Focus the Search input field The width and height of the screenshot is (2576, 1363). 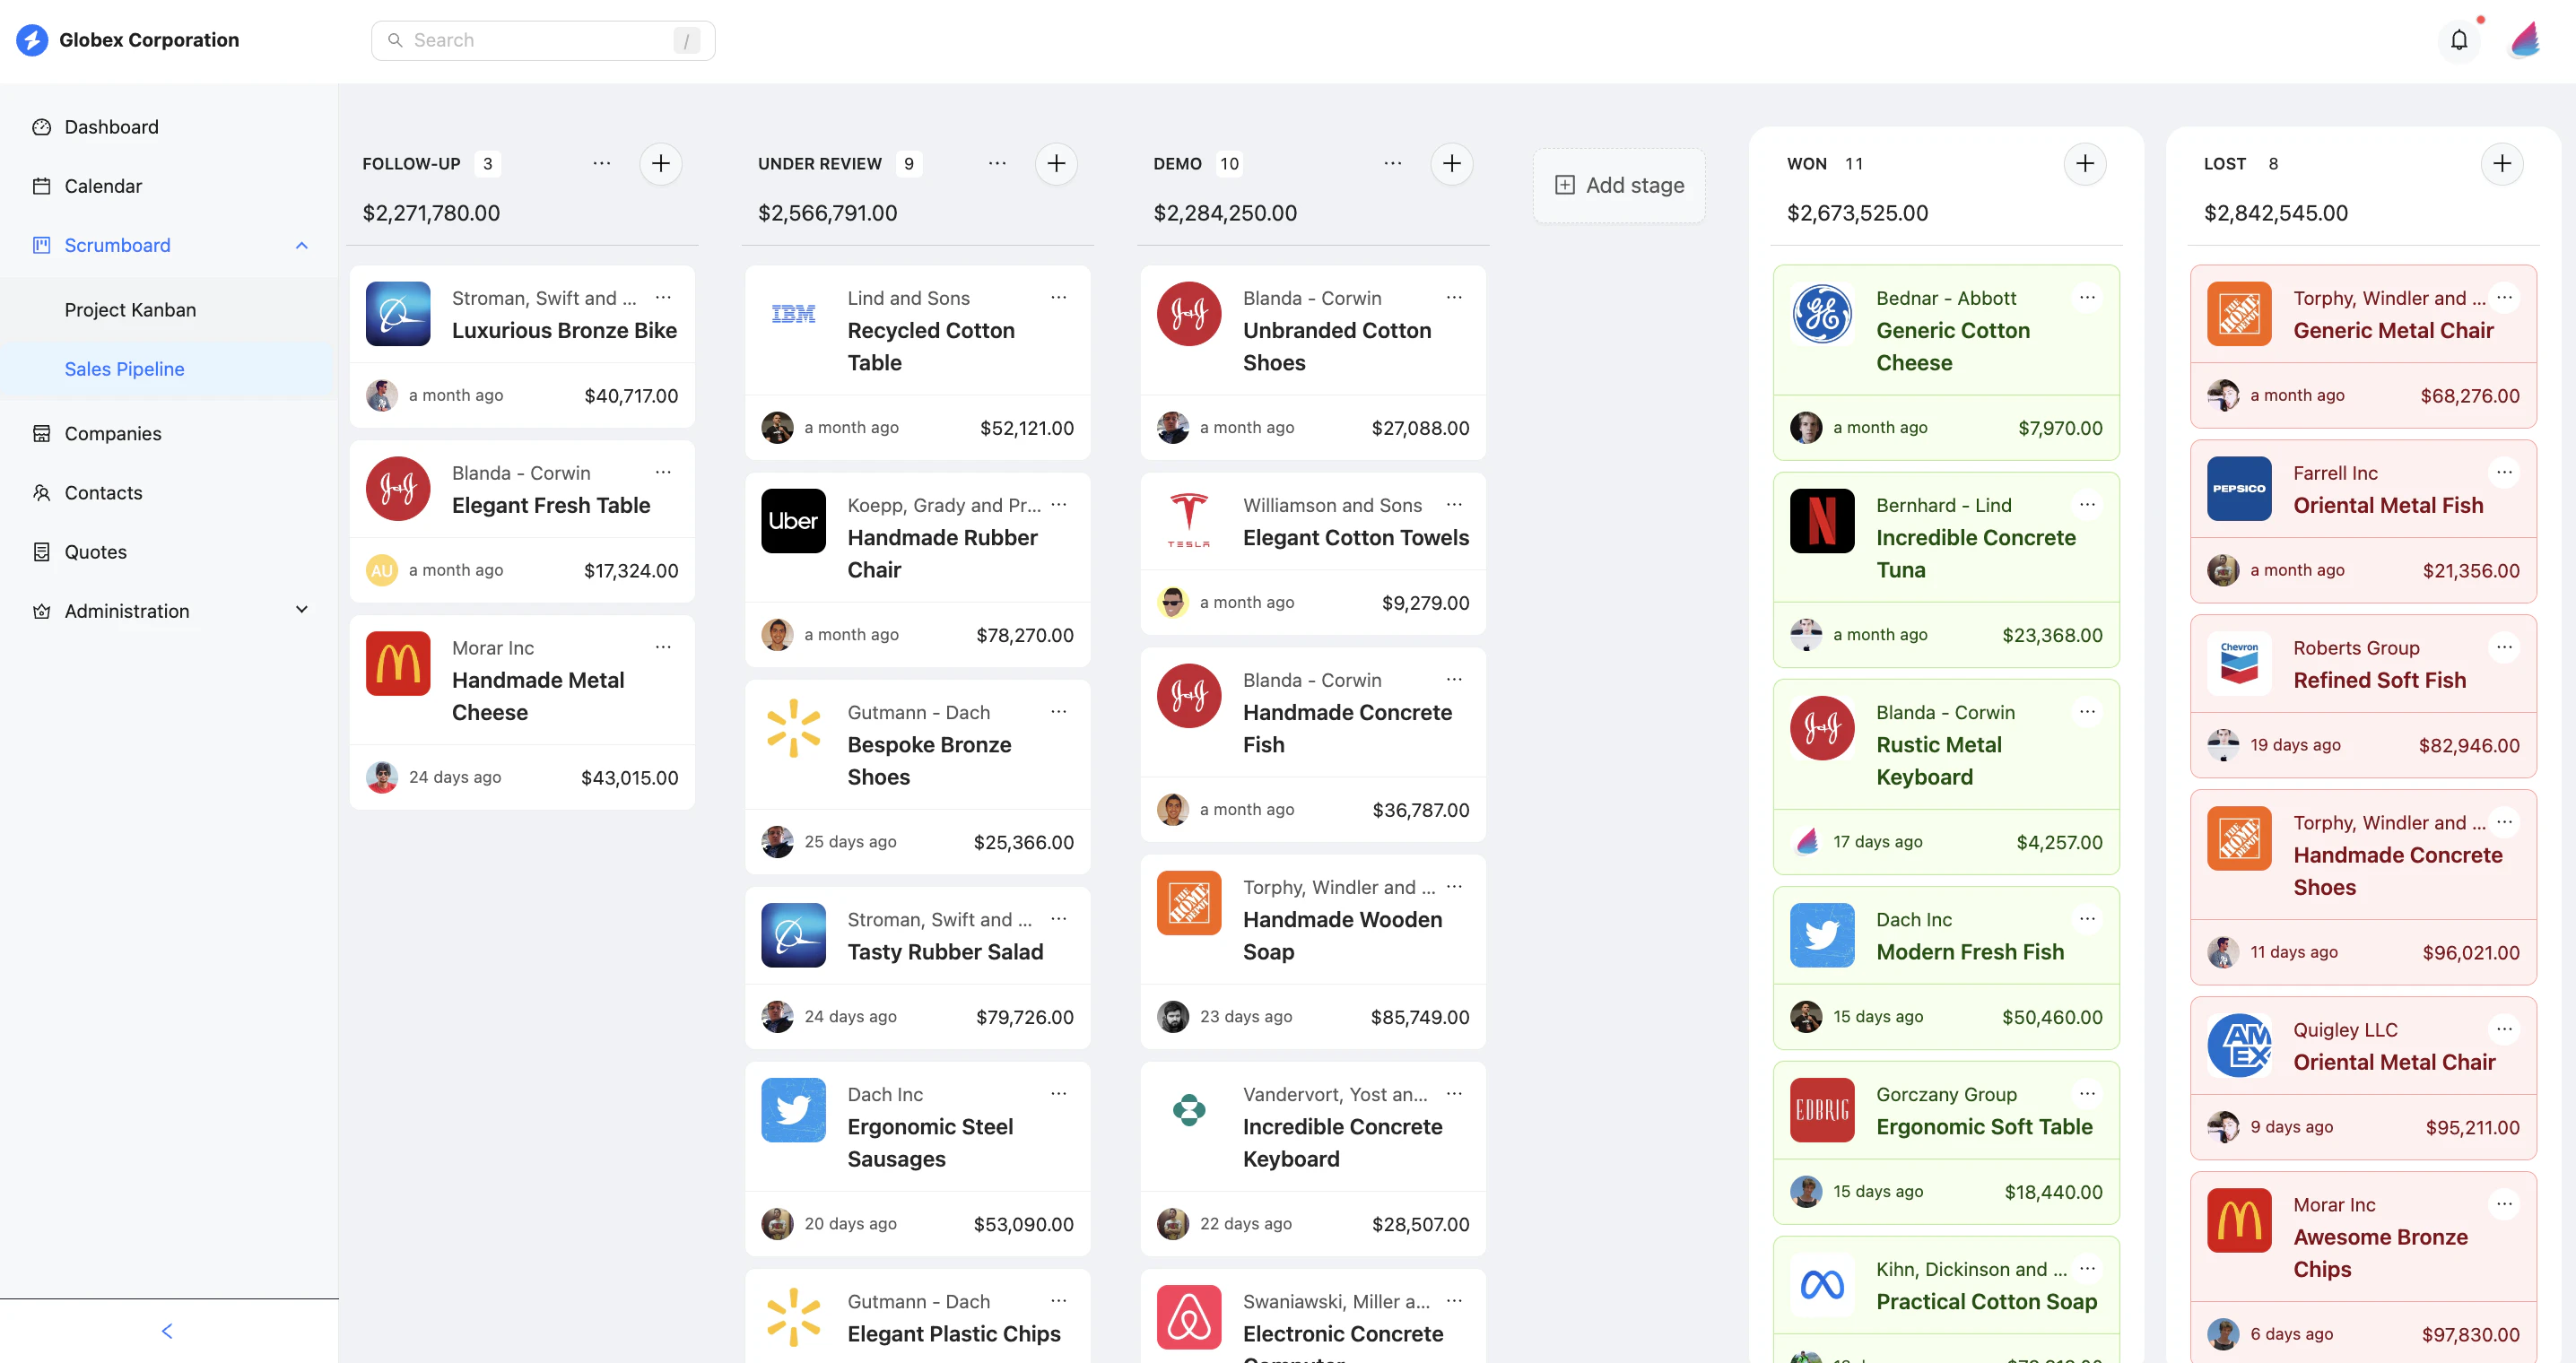click(x=542, y=40)
